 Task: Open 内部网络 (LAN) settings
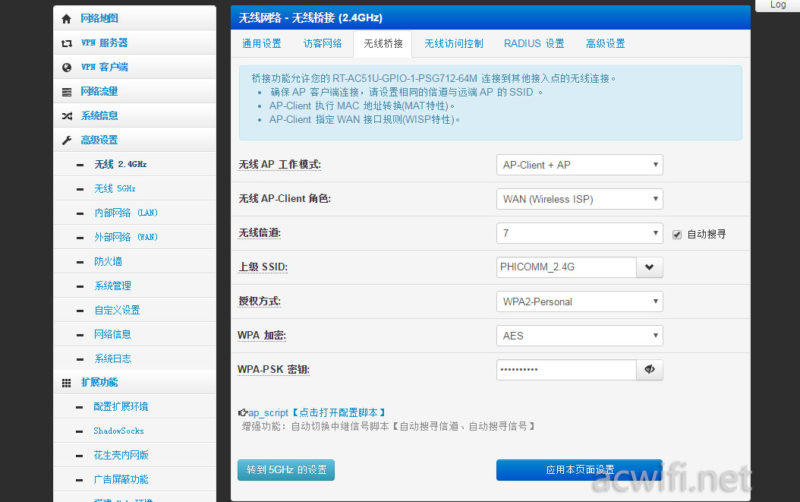coord(135,213)
